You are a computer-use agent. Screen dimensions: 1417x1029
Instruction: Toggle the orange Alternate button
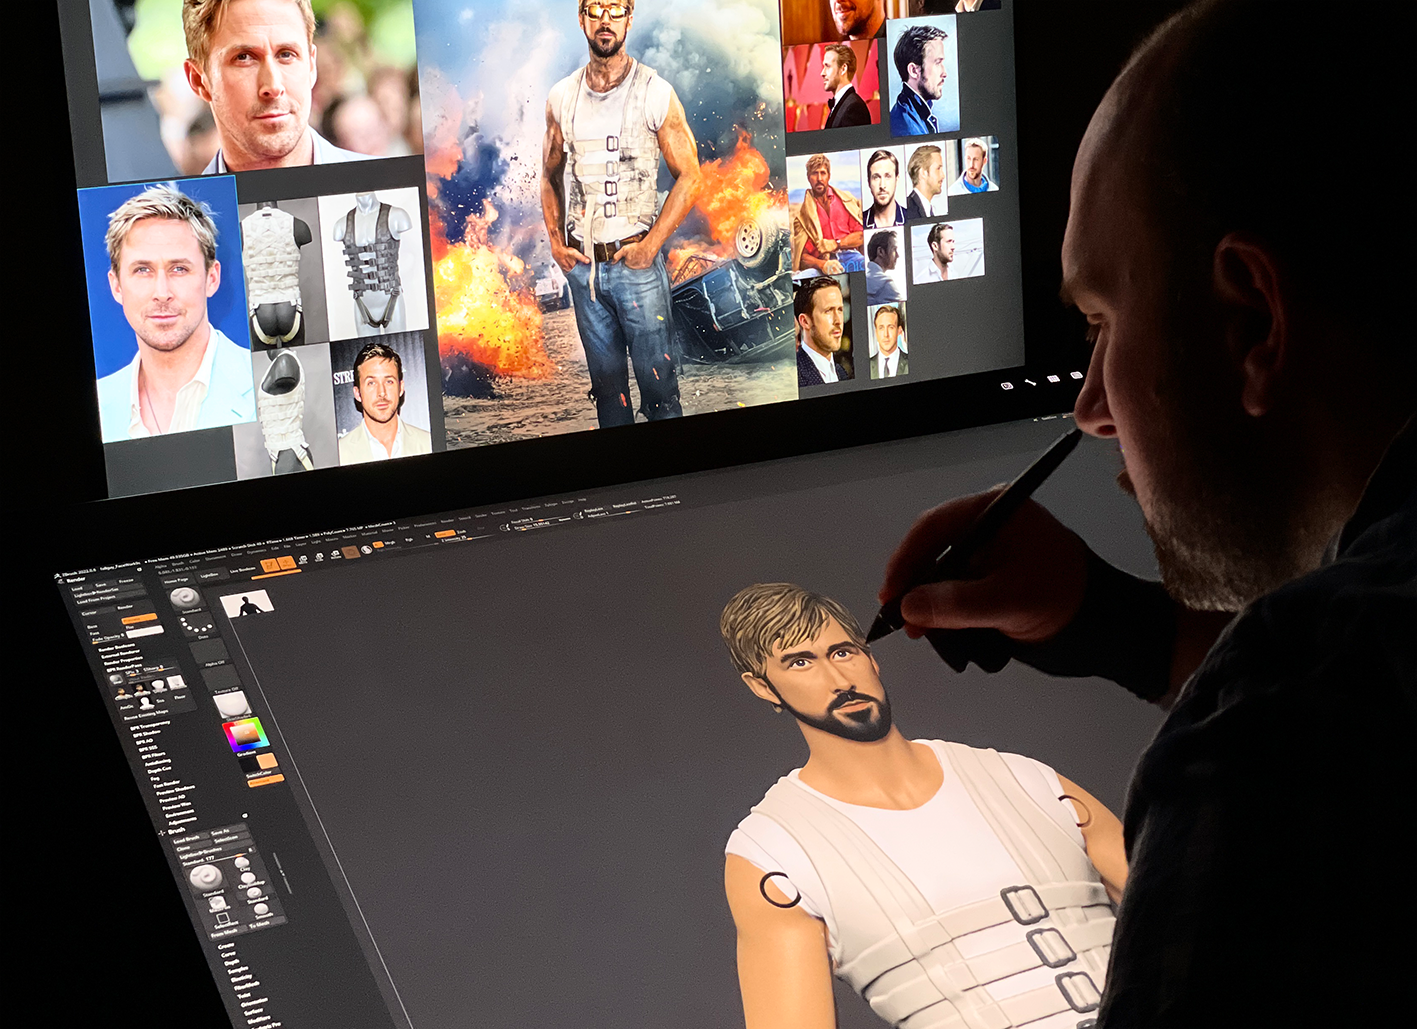(x=266, y=780)
